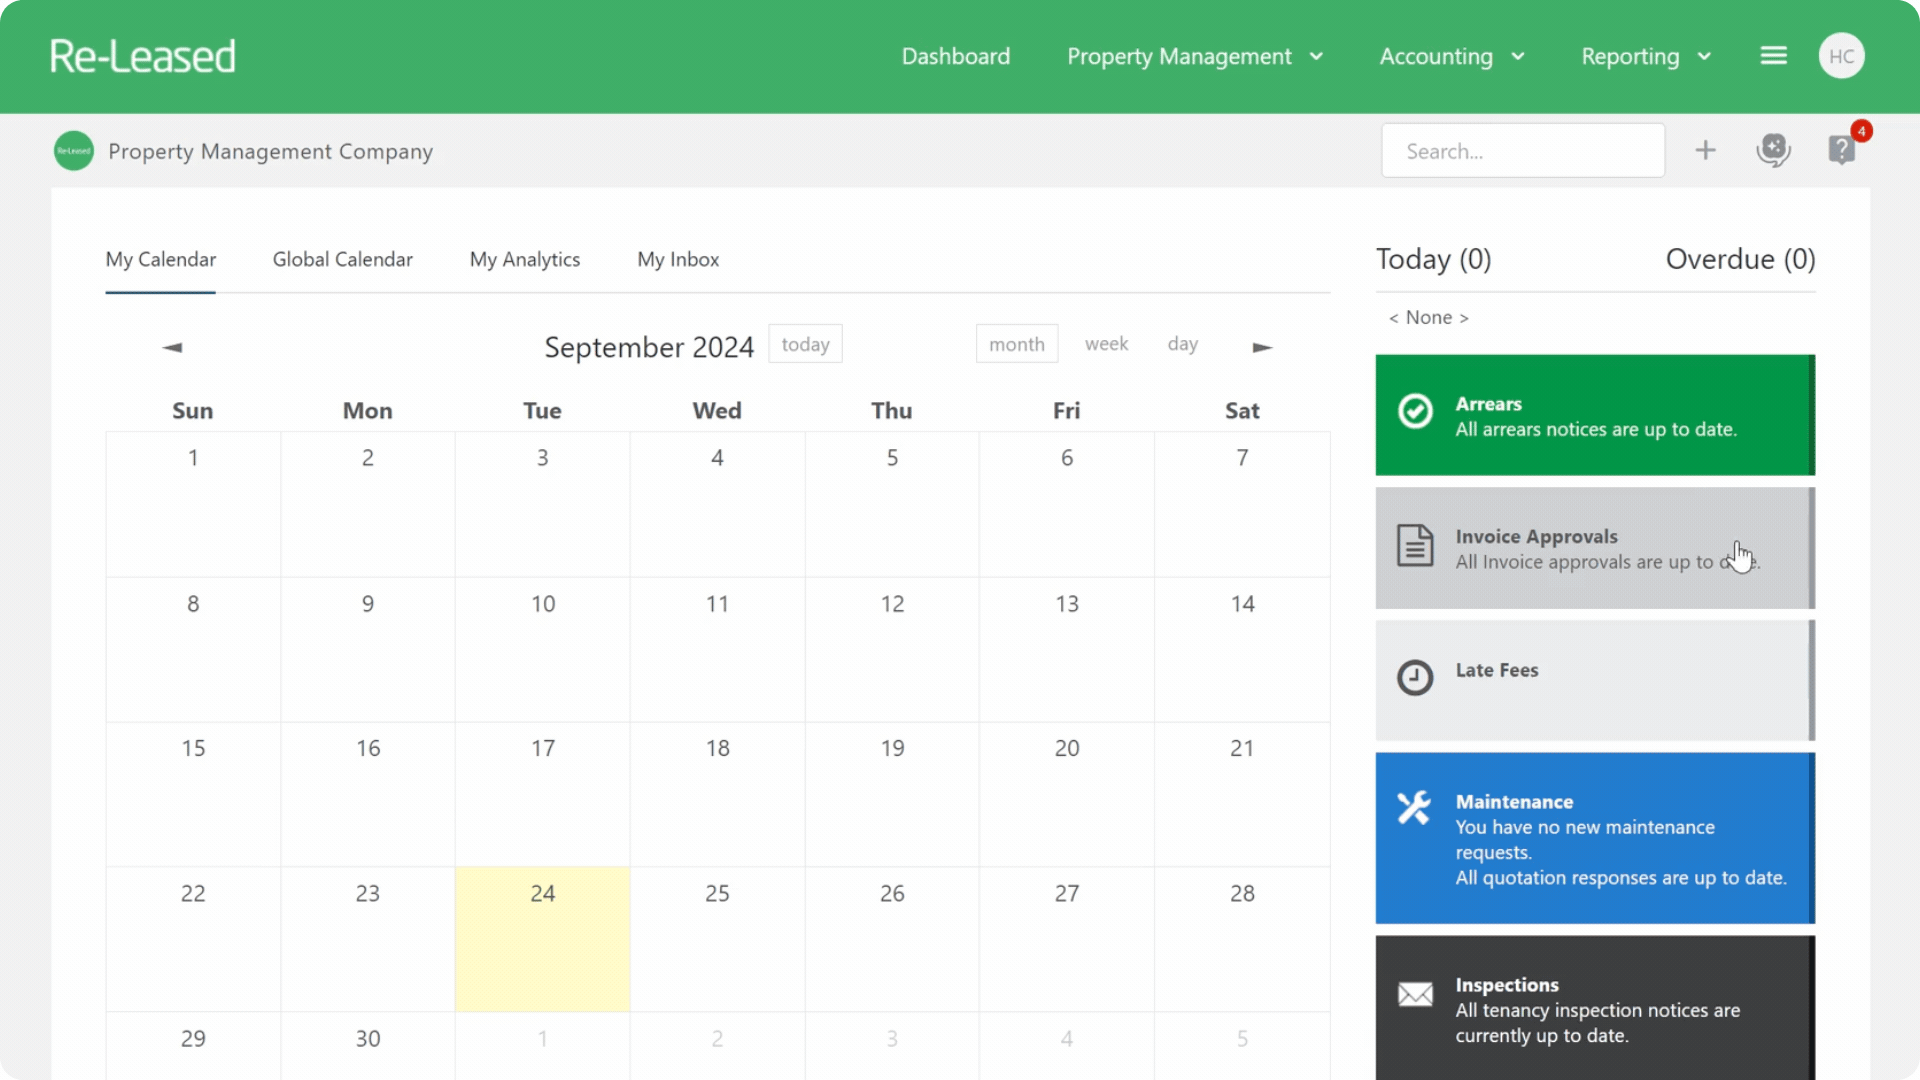Select September 13 calendar cell
The image size is (1920, 1080).
[1067, 650]
